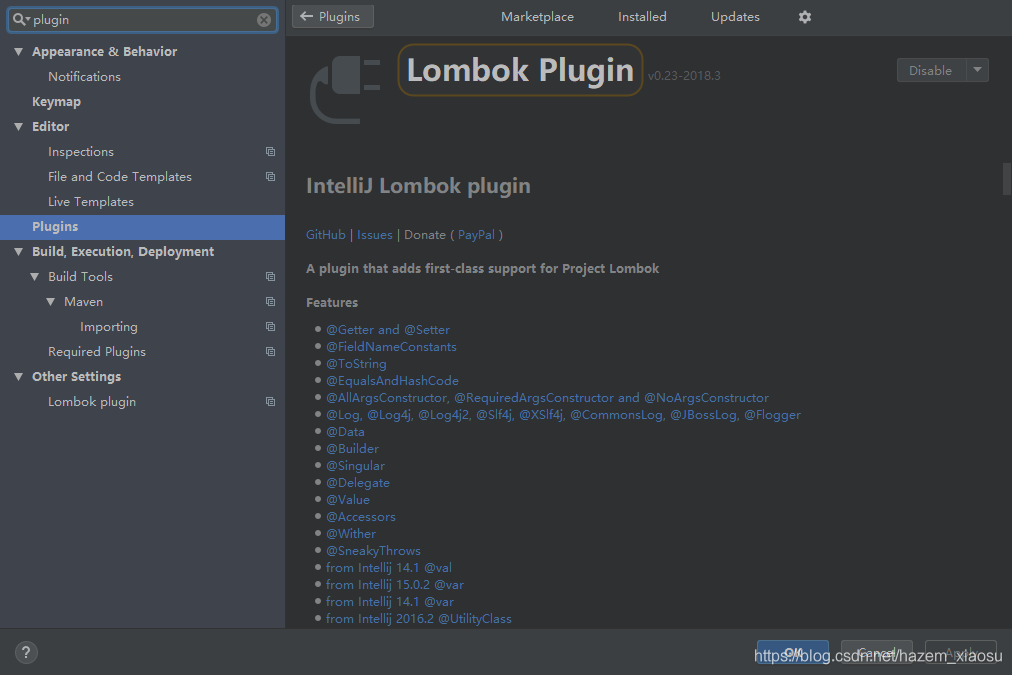Clear the plugin search field text
This screenshot has width=1012, height=675.
(263, 20)
